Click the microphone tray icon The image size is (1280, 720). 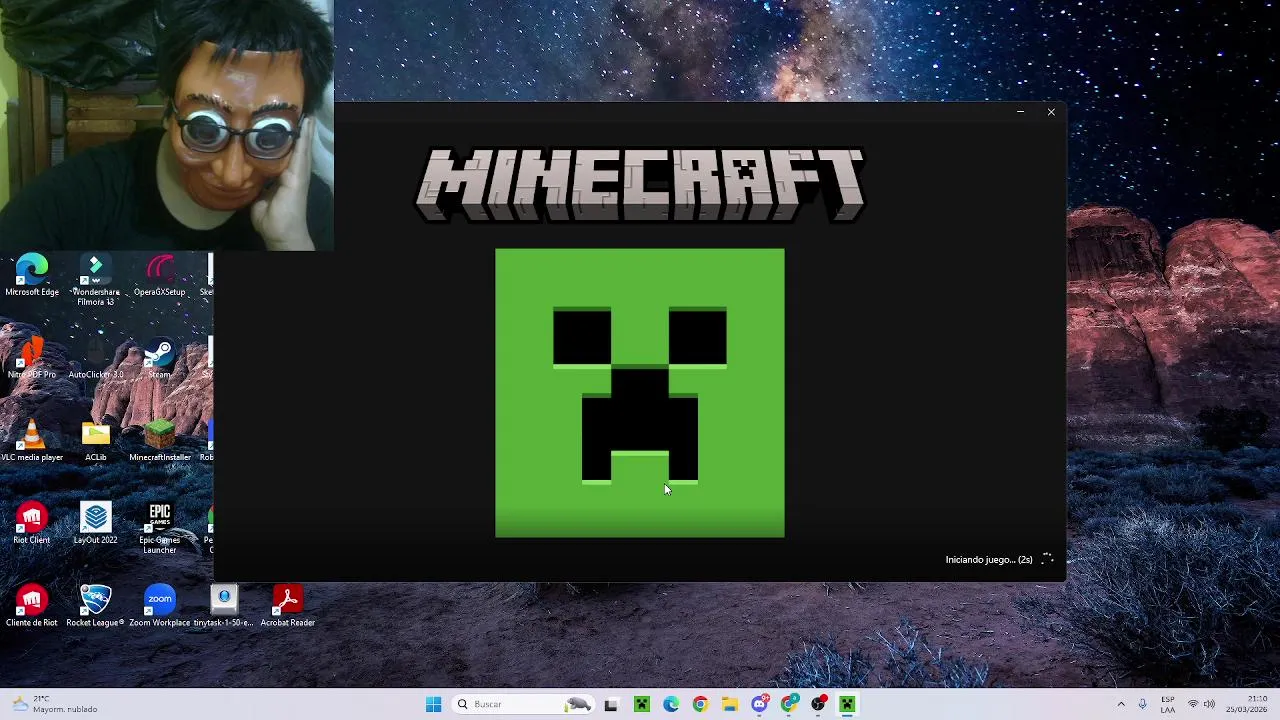pos(1142,704)
